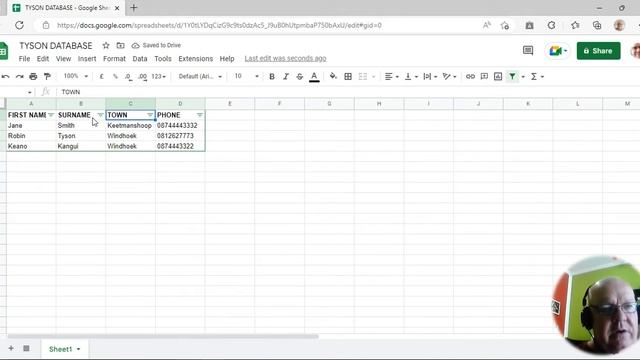The width and height of the screenshot is (640, 360).
Task: Open text rotation options
Action: 449,76
